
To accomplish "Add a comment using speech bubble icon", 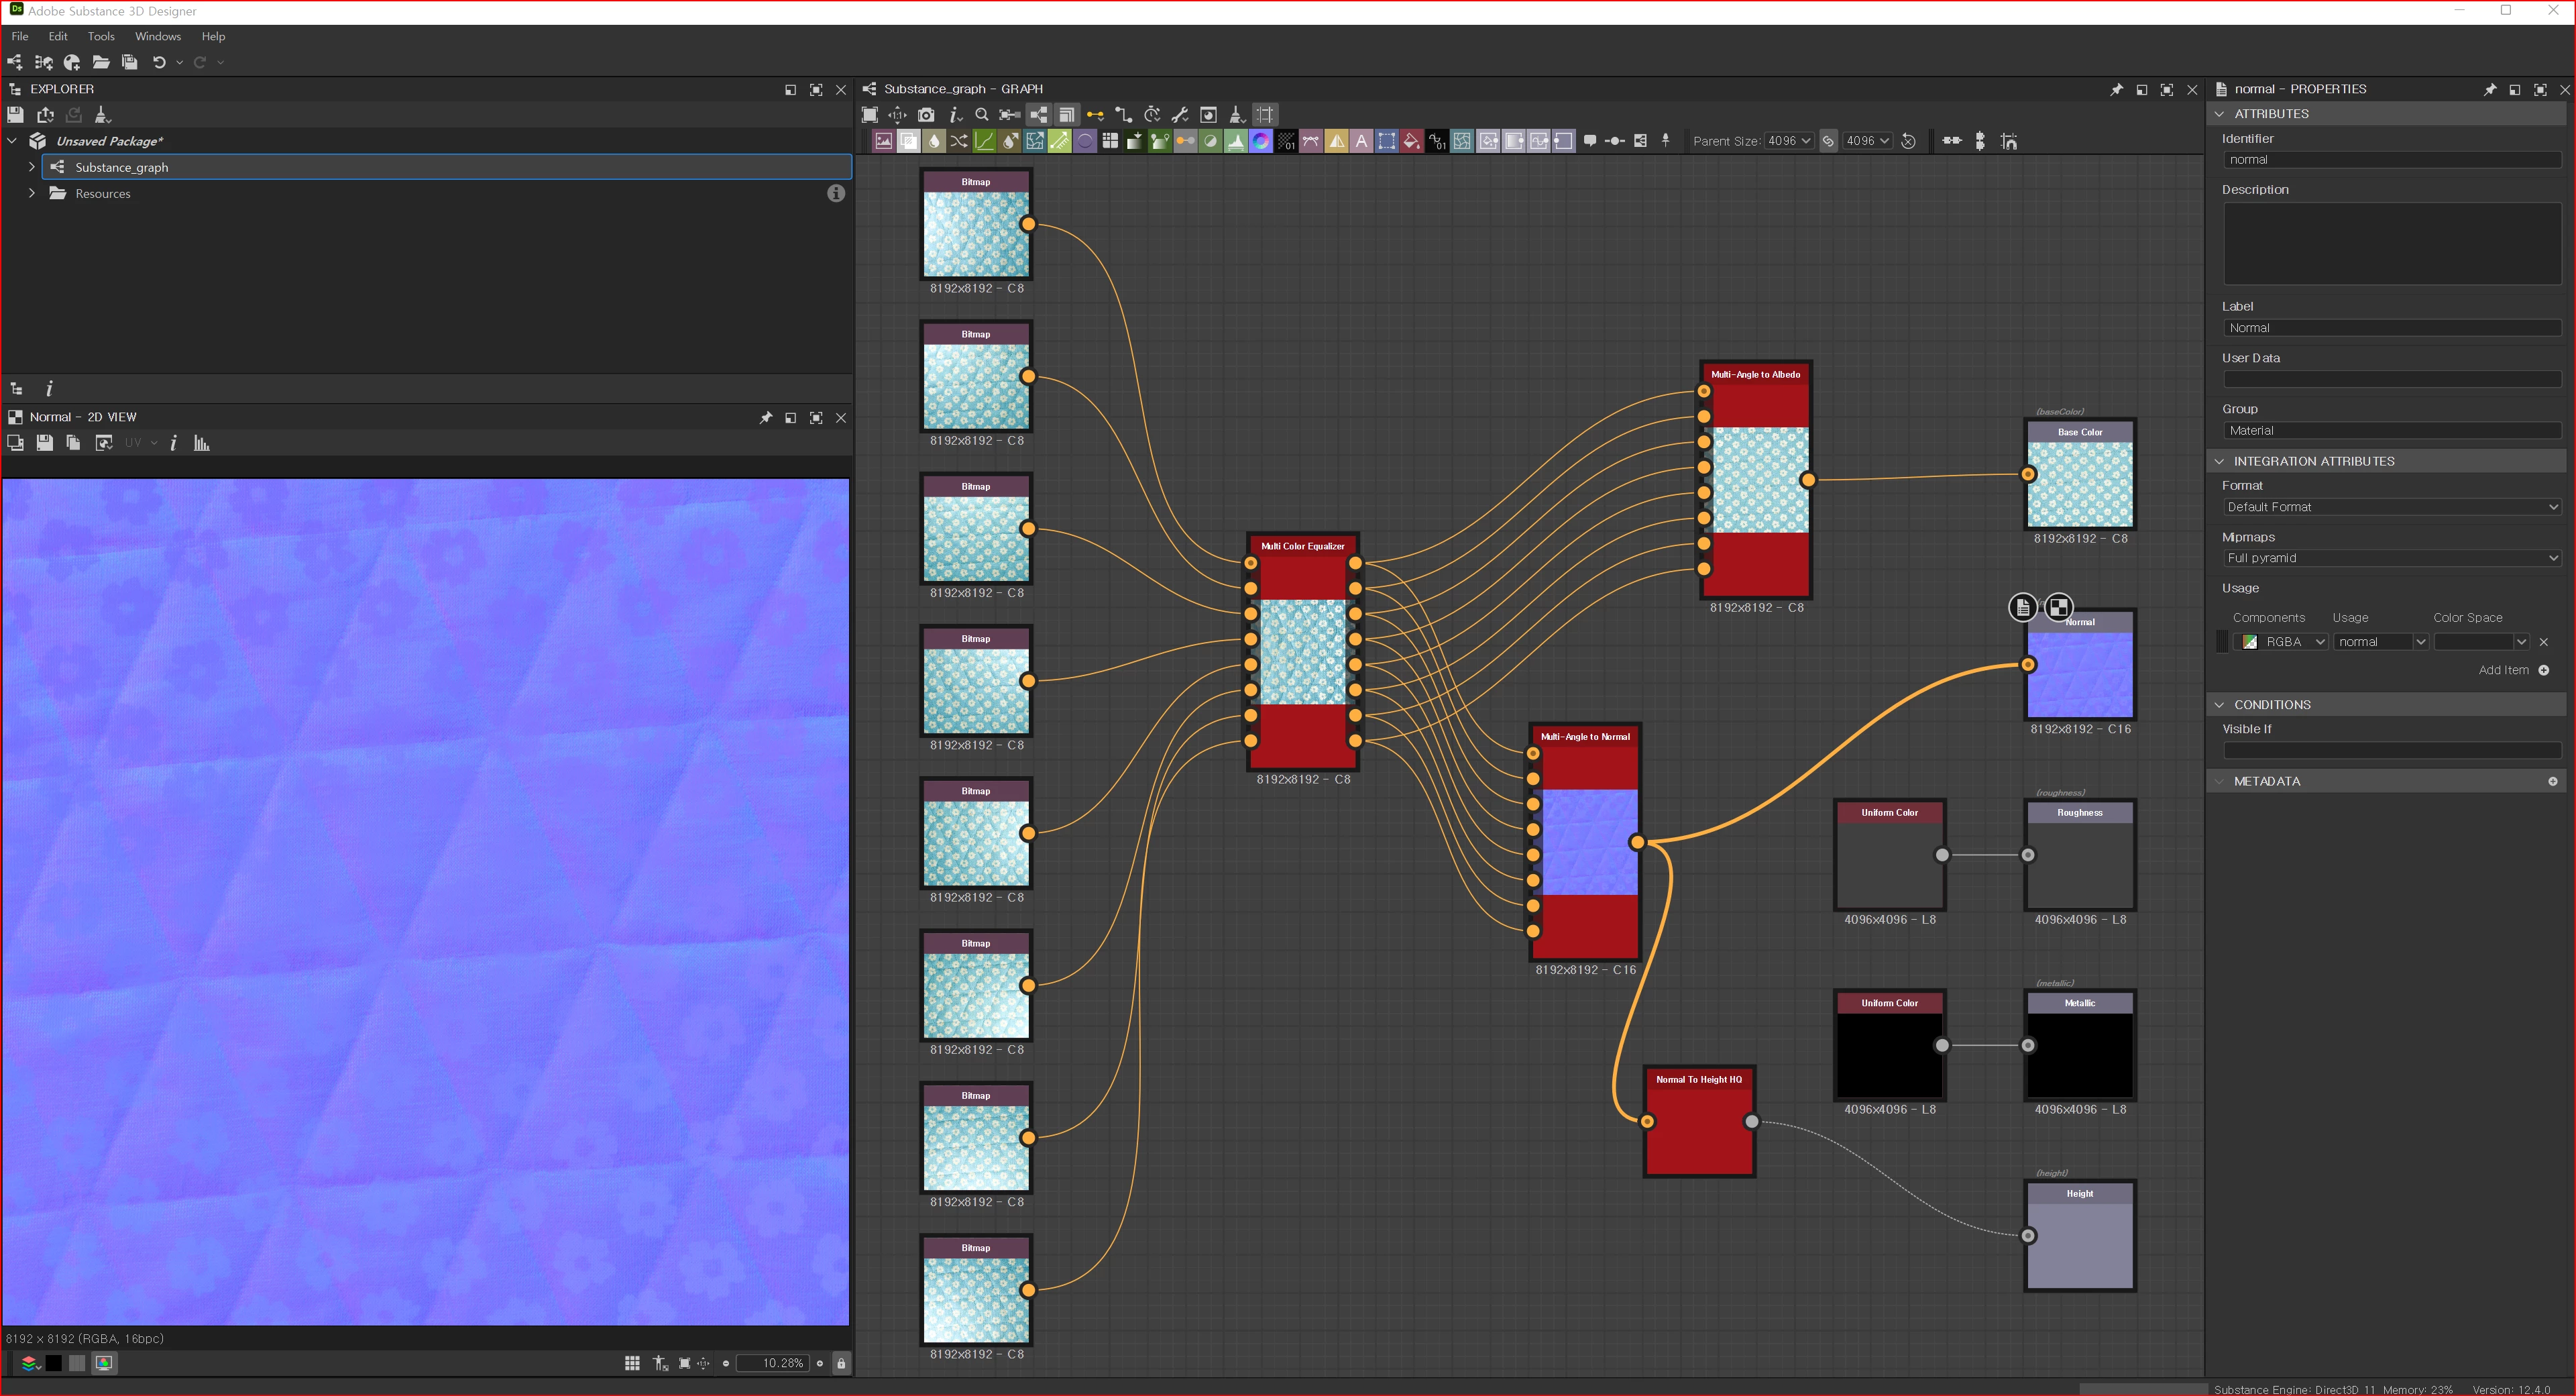I will coord(1590,141).
